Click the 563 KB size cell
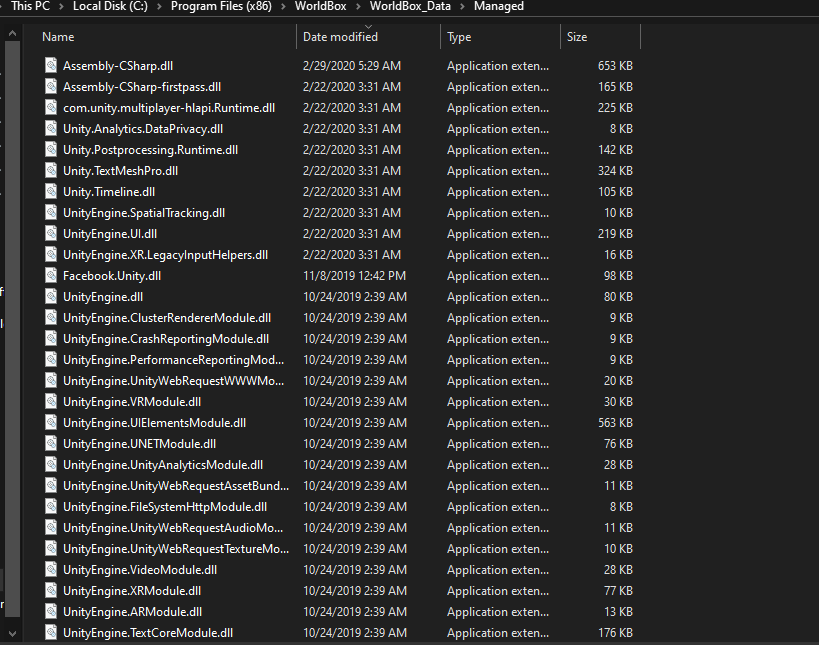 click(615, 423)
